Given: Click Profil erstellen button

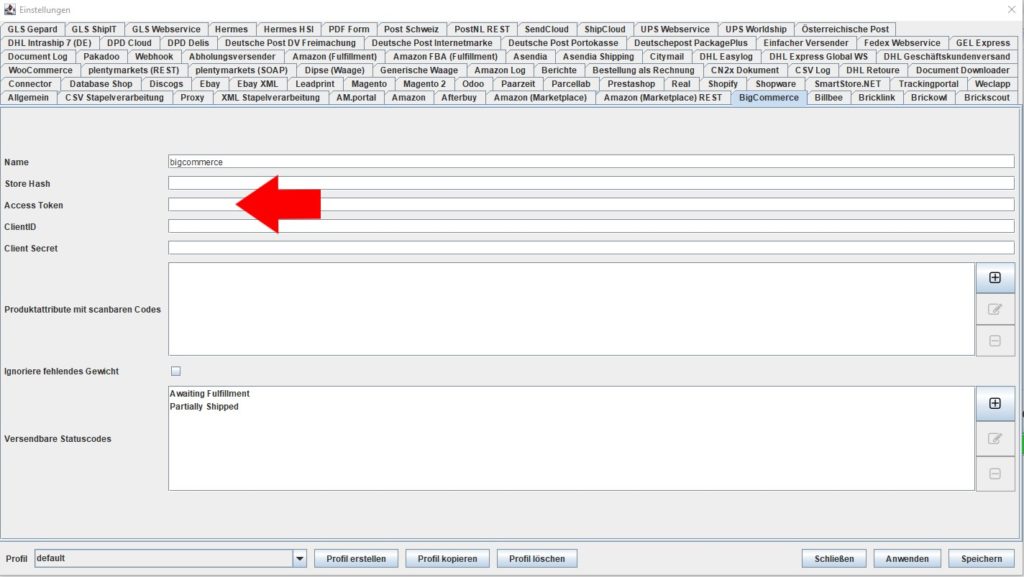Looking at the screenshot, I should [x=356, y=559].
